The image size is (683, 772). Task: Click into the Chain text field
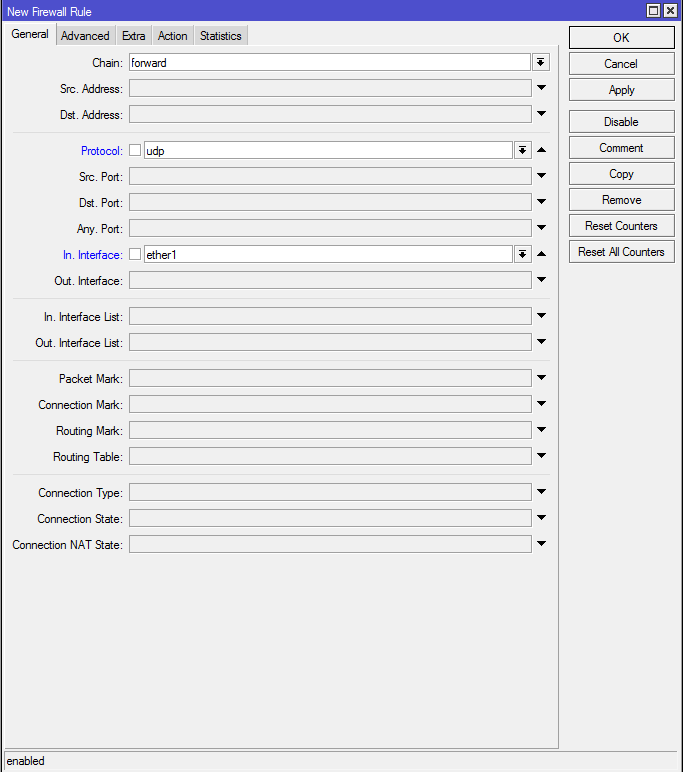point(329,63)
